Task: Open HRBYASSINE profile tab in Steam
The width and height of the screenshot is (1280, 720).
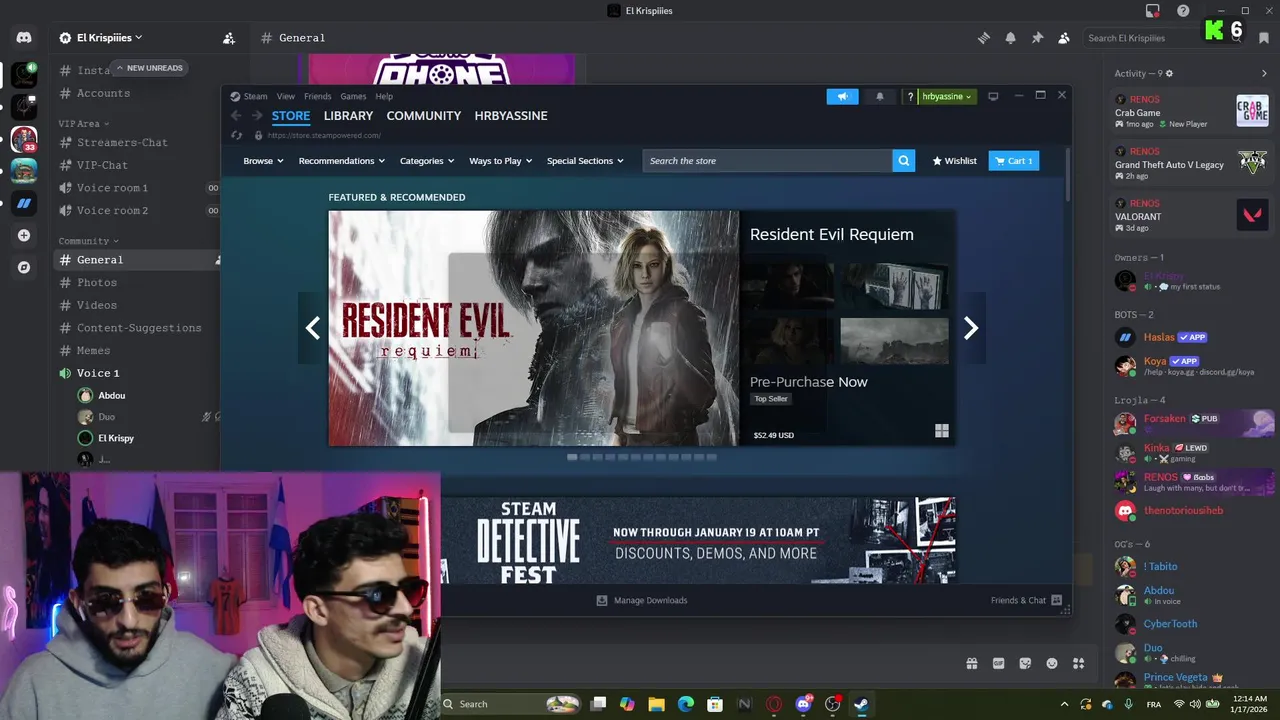Action: [511, 116]
